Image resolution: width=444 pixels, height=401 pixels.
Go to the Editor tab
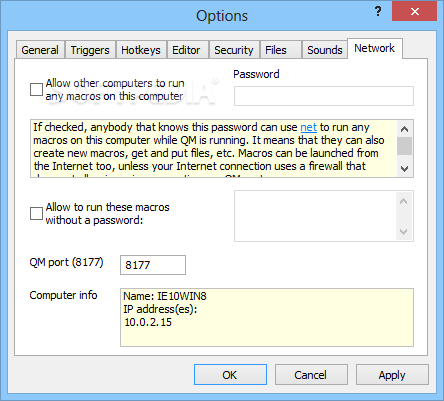(186, 50)
